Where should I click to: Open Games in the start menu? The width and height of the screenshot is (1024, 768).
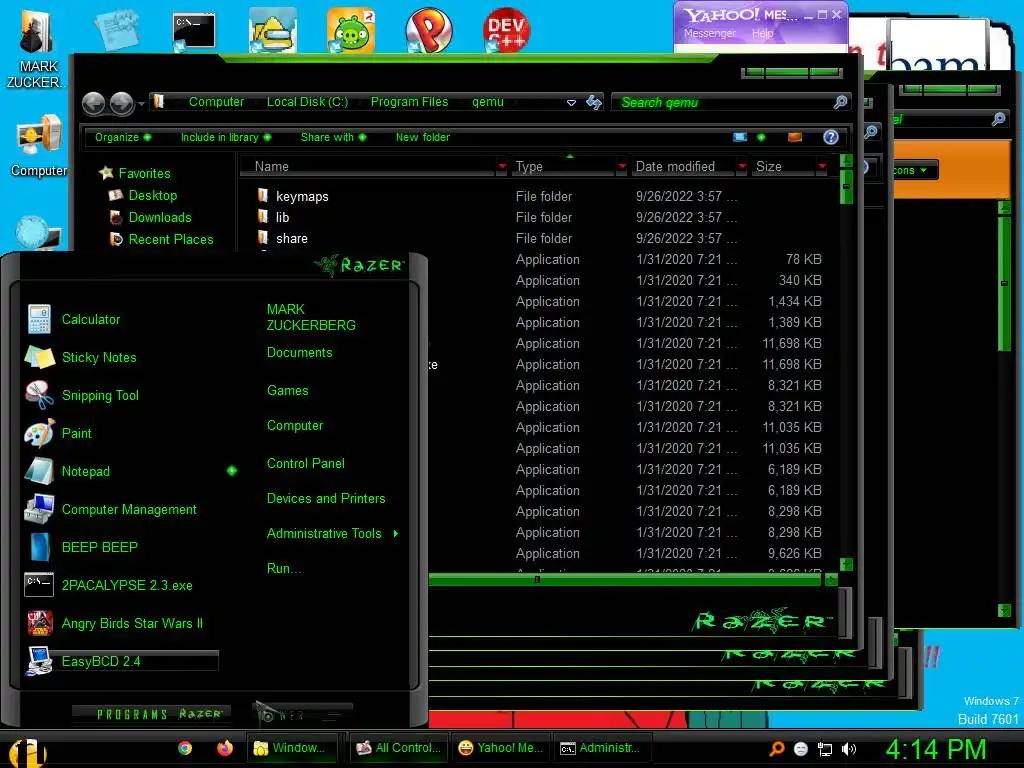(x=287, y=391)
